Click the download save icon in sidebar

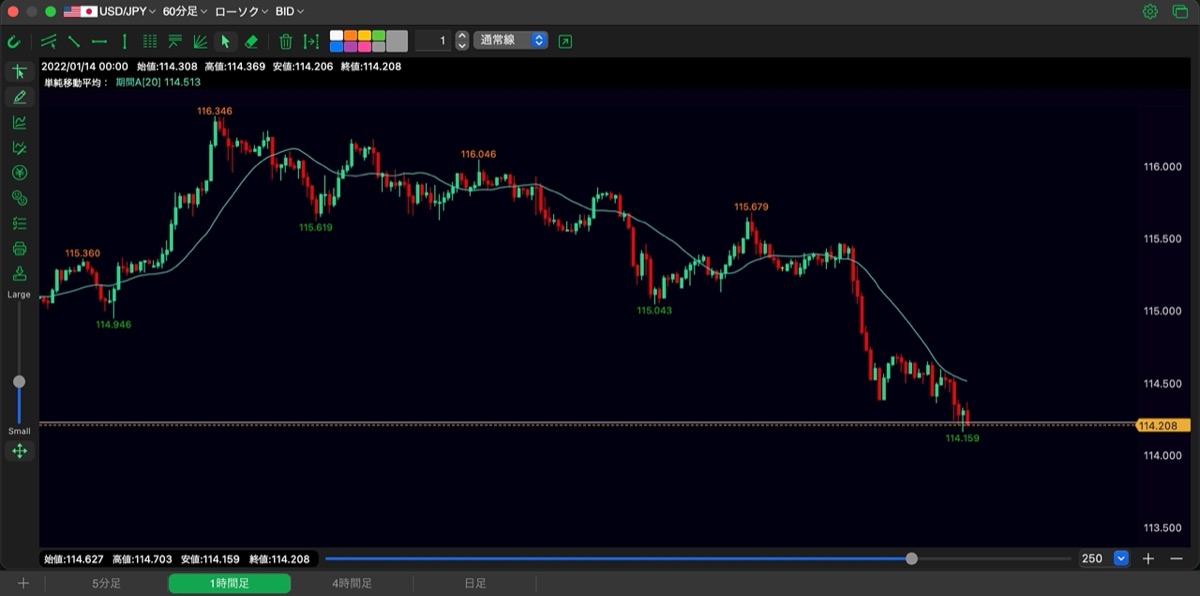pos(19,274)
